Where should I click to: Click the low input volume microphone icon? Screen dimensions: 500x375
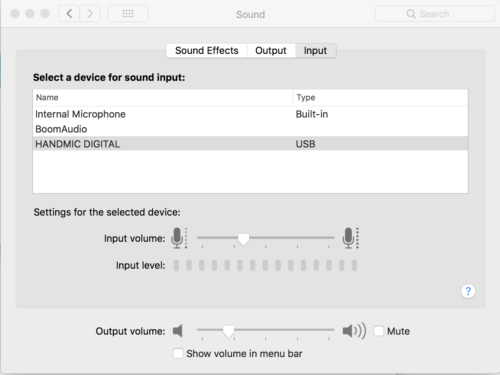coord(179,238)
